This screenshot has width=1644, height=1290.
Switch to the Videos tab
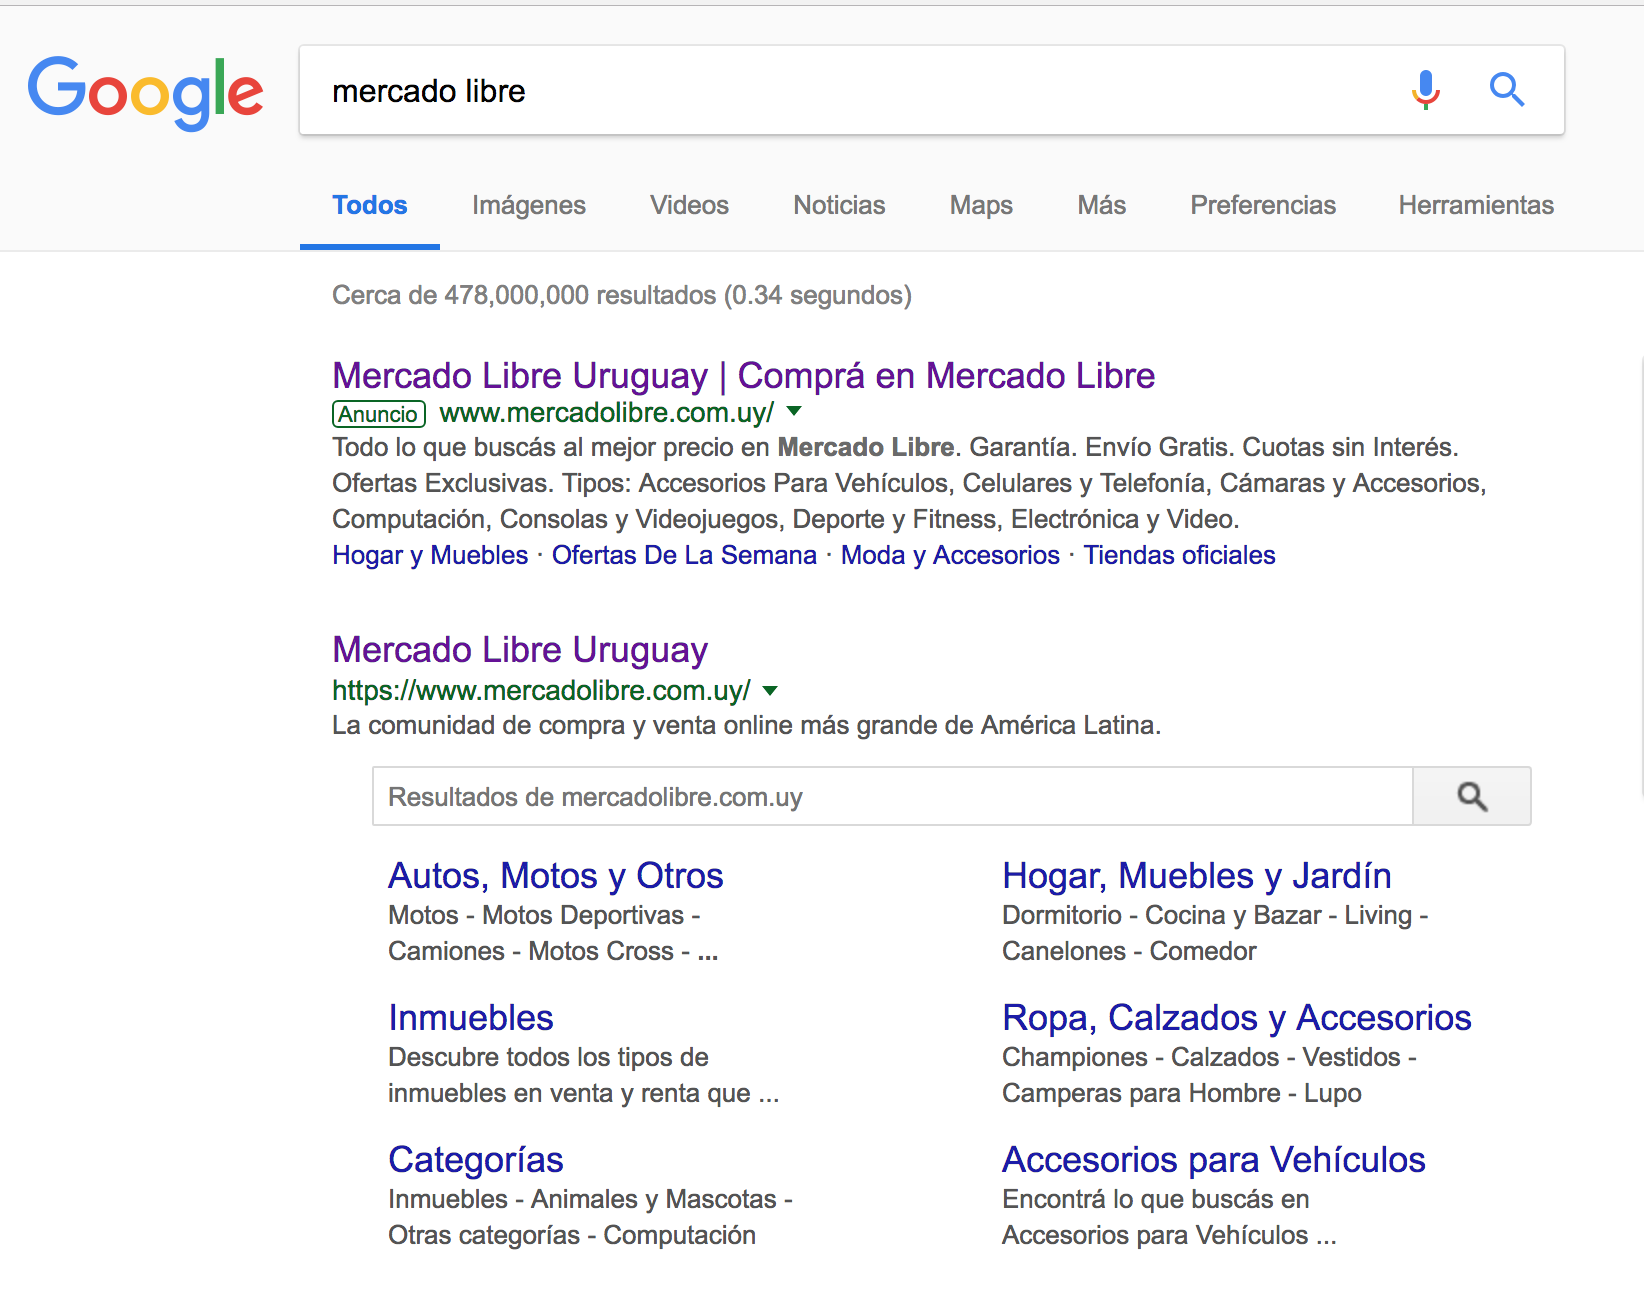689,205
